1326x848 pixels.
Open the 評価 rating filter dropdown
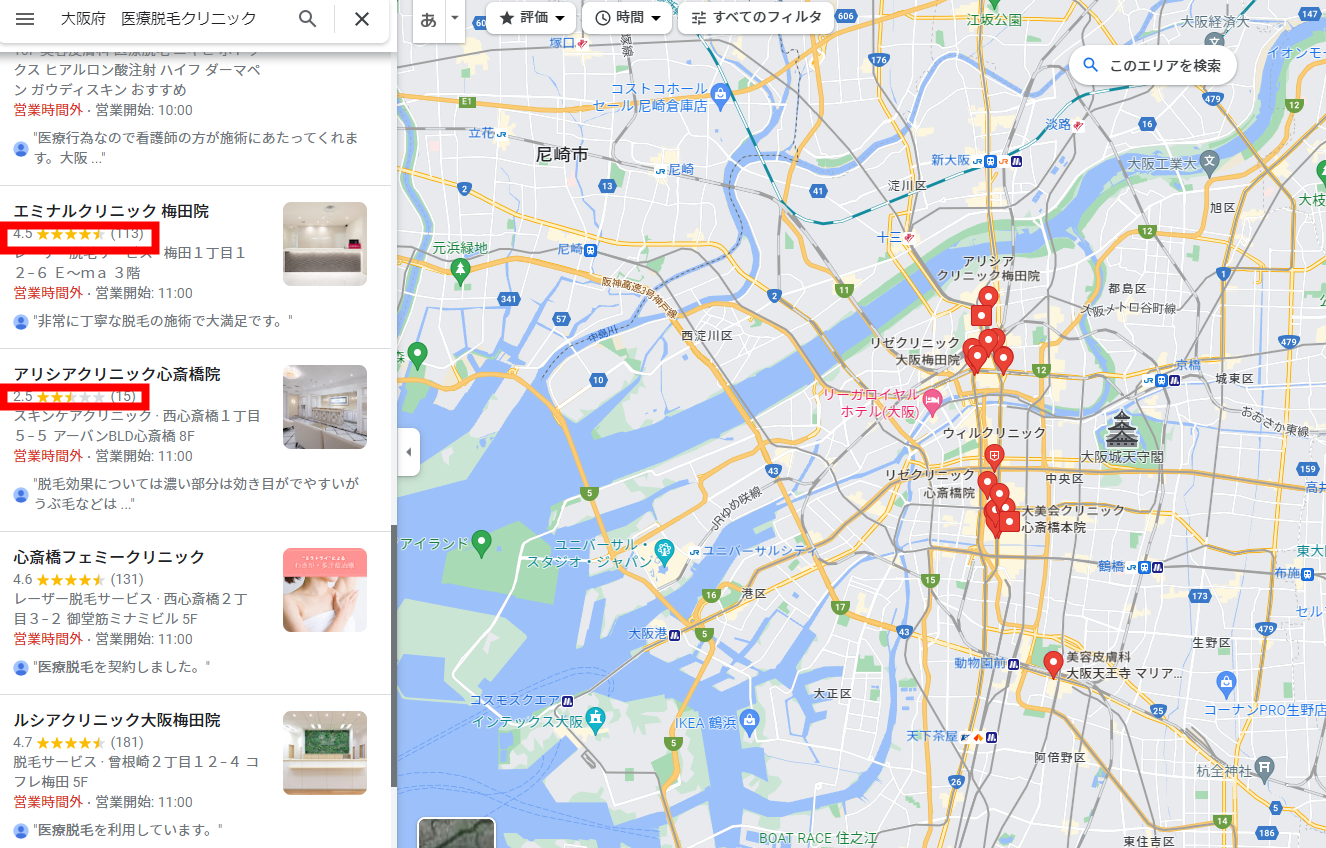[x=530, y=18]
